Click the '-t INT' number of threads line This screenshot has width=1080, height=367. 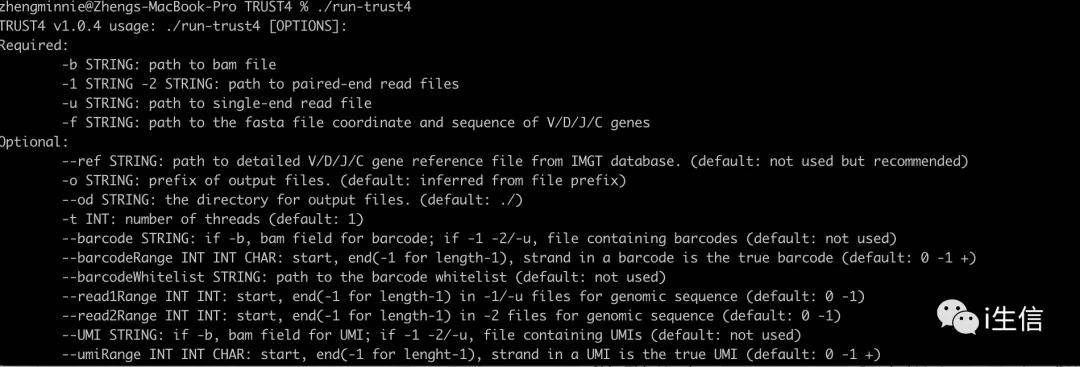coord(213,220)
